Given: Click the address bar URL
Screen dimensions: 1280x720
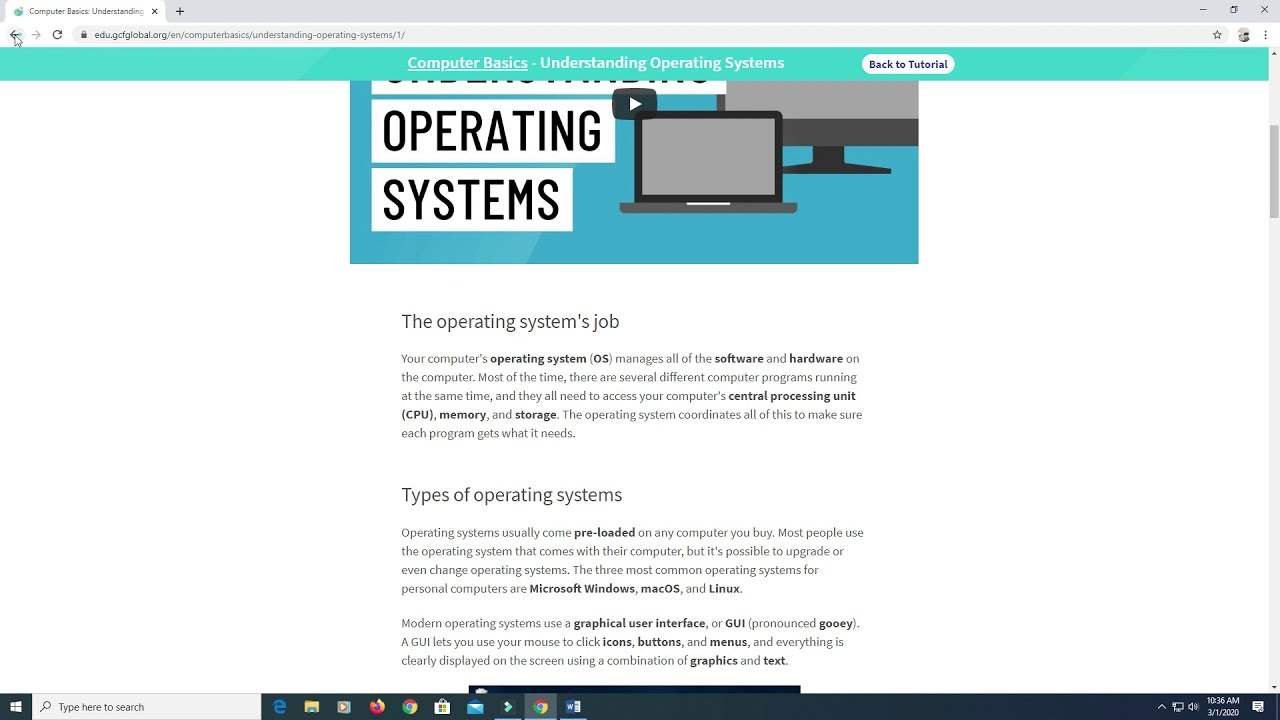Looking at the screenshot, I should coord(250,35).
